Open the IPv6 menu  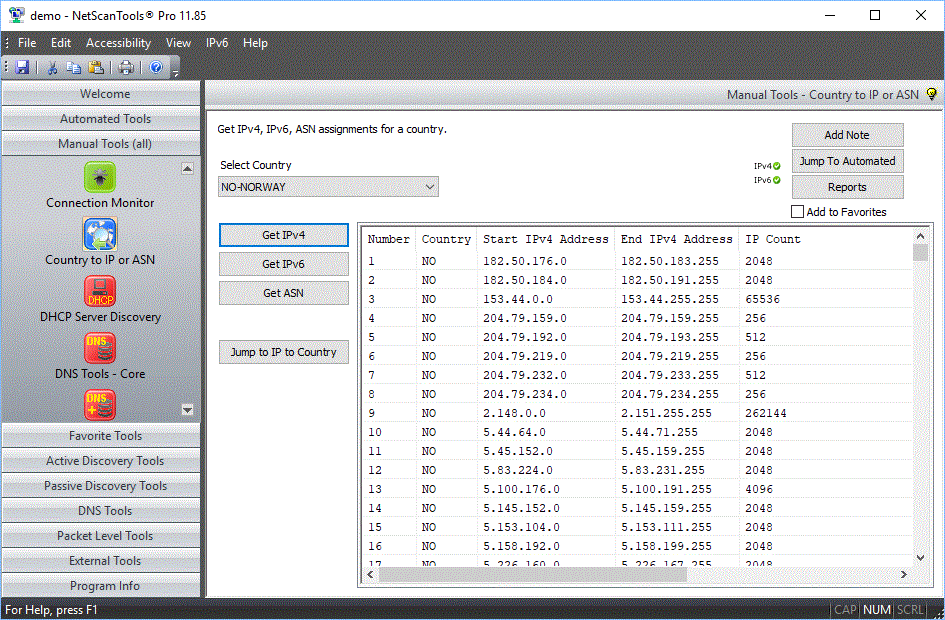pos(217,43)
